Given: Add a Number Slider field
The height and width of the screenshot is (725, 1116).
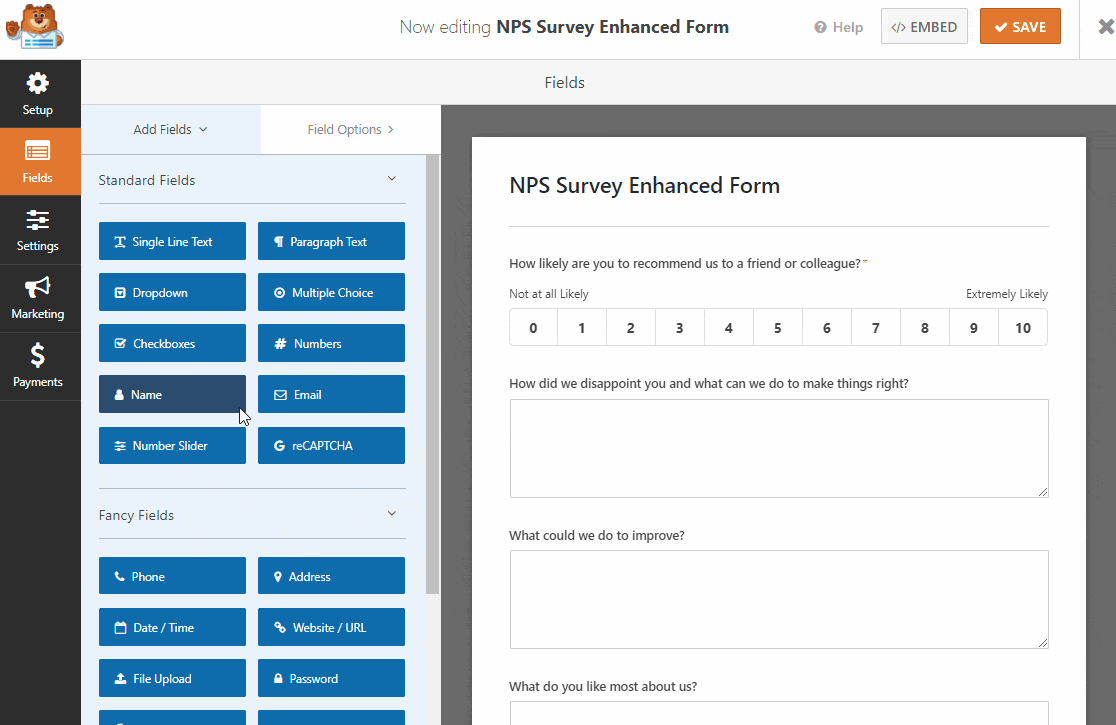Looking at the screenshot, I should (x=172, y=445).
